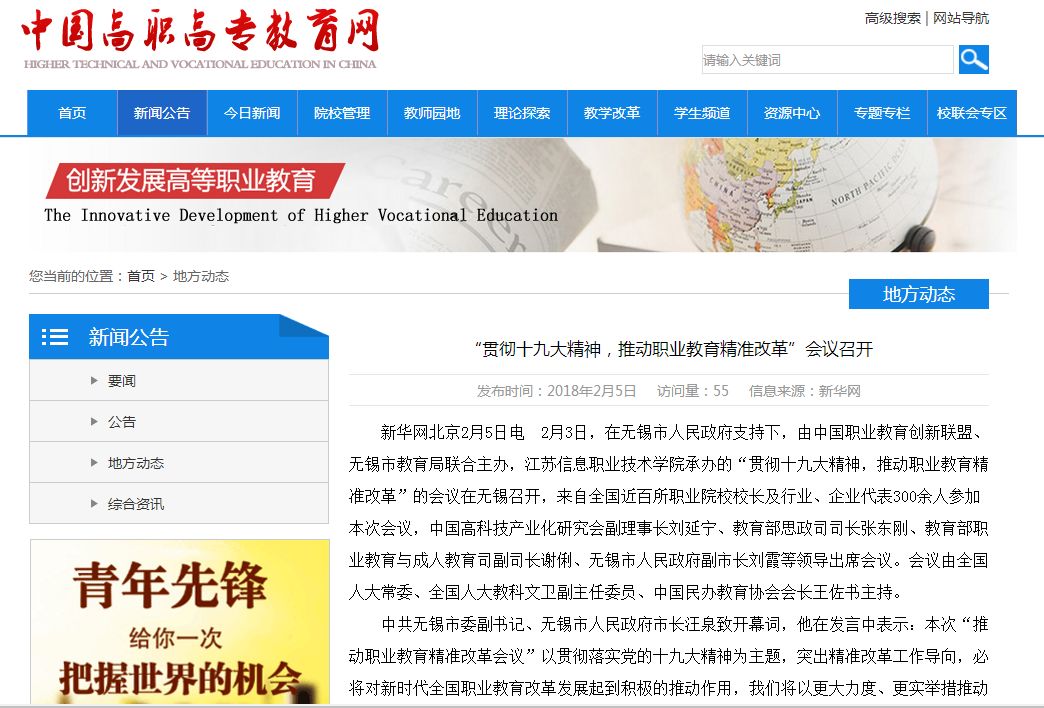1044x708 pixels.
Task: Click the blue magnifier search button
Action: click(973, 60)
